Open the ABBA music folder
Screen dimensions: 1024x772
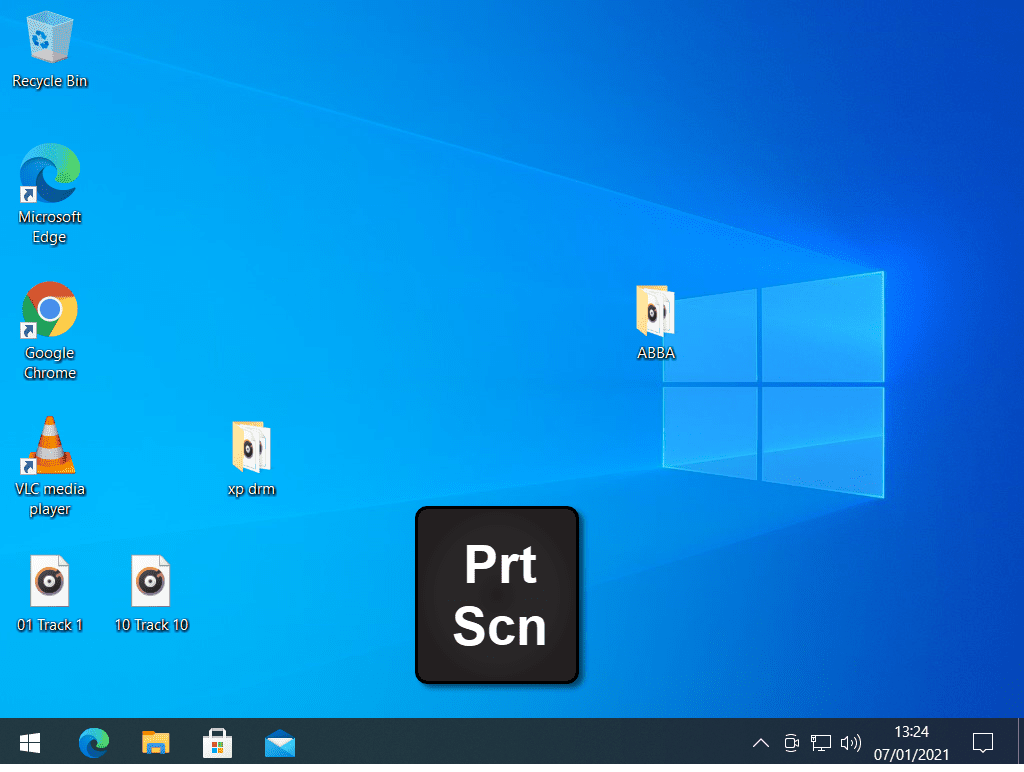click(x=655, y=312)
